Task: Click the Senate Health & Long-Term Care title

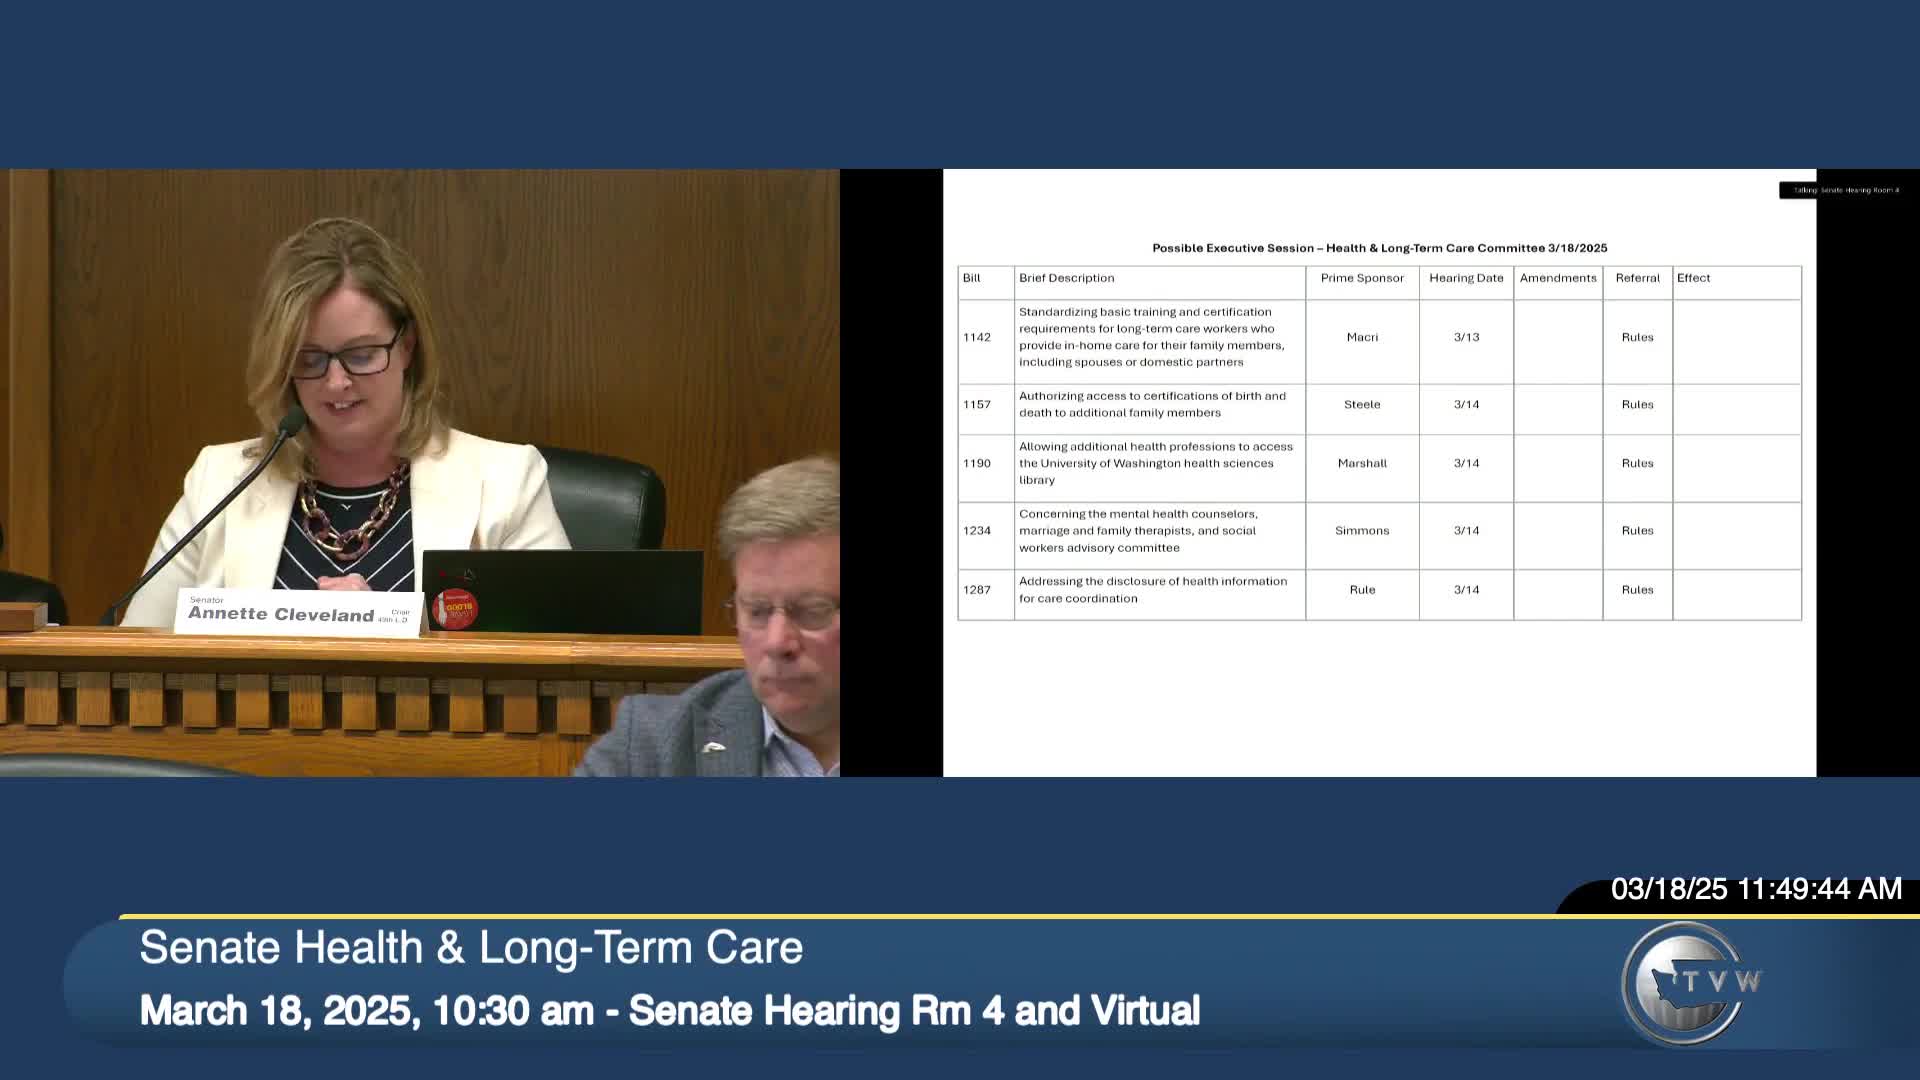Action: [471, 947]
